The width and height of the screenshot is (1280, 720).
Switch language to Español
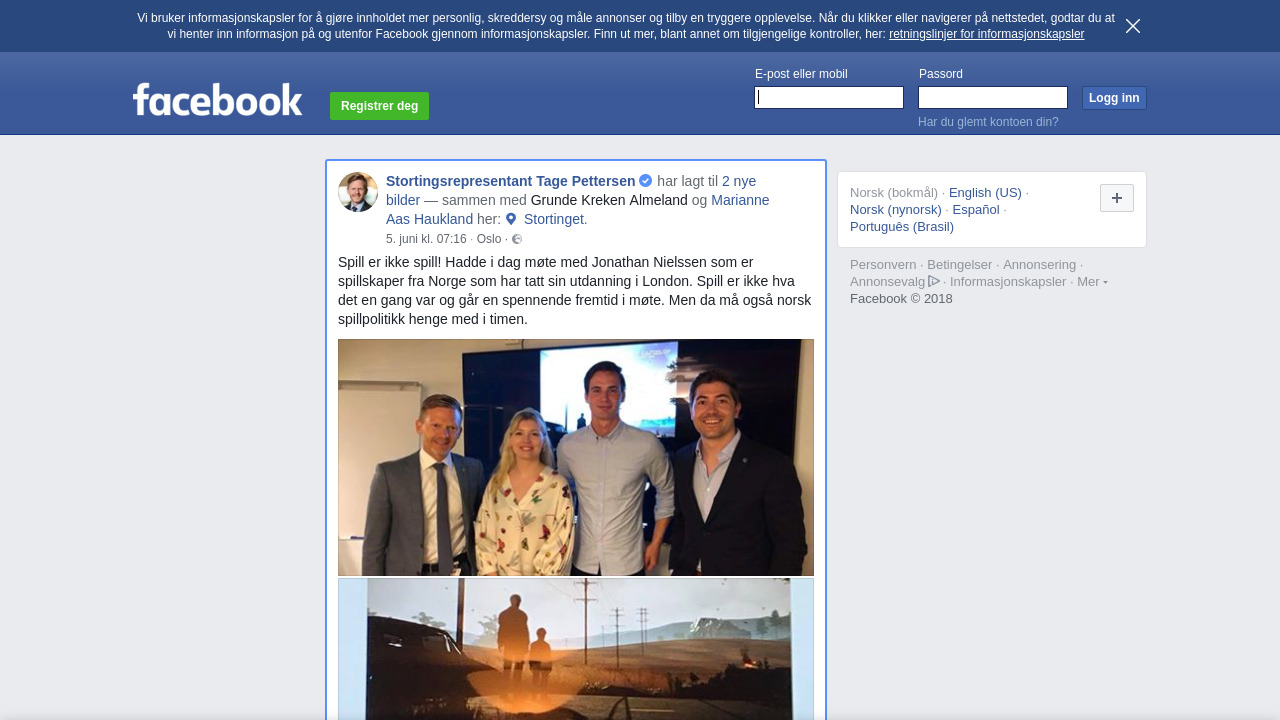[976, 209]
